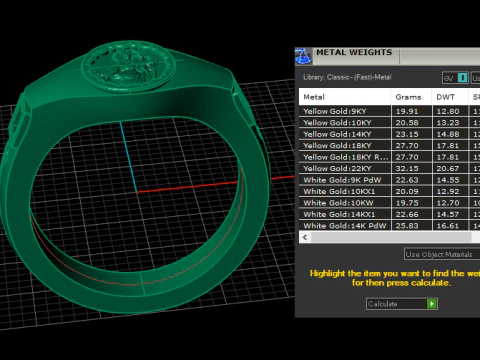Click the 25.83 grams value
The width and height of the screenshot is (480, 360).
tap(407, 226)
